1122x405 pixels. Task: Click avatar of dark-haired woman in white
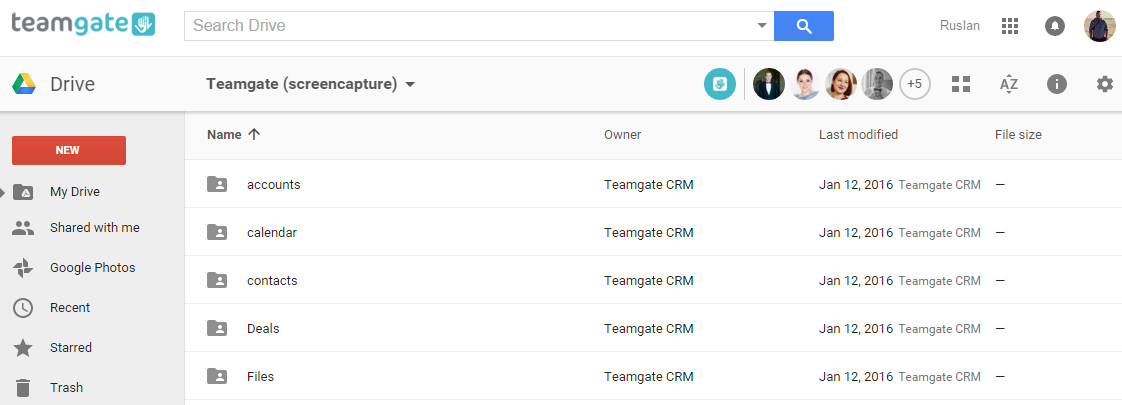804,84
